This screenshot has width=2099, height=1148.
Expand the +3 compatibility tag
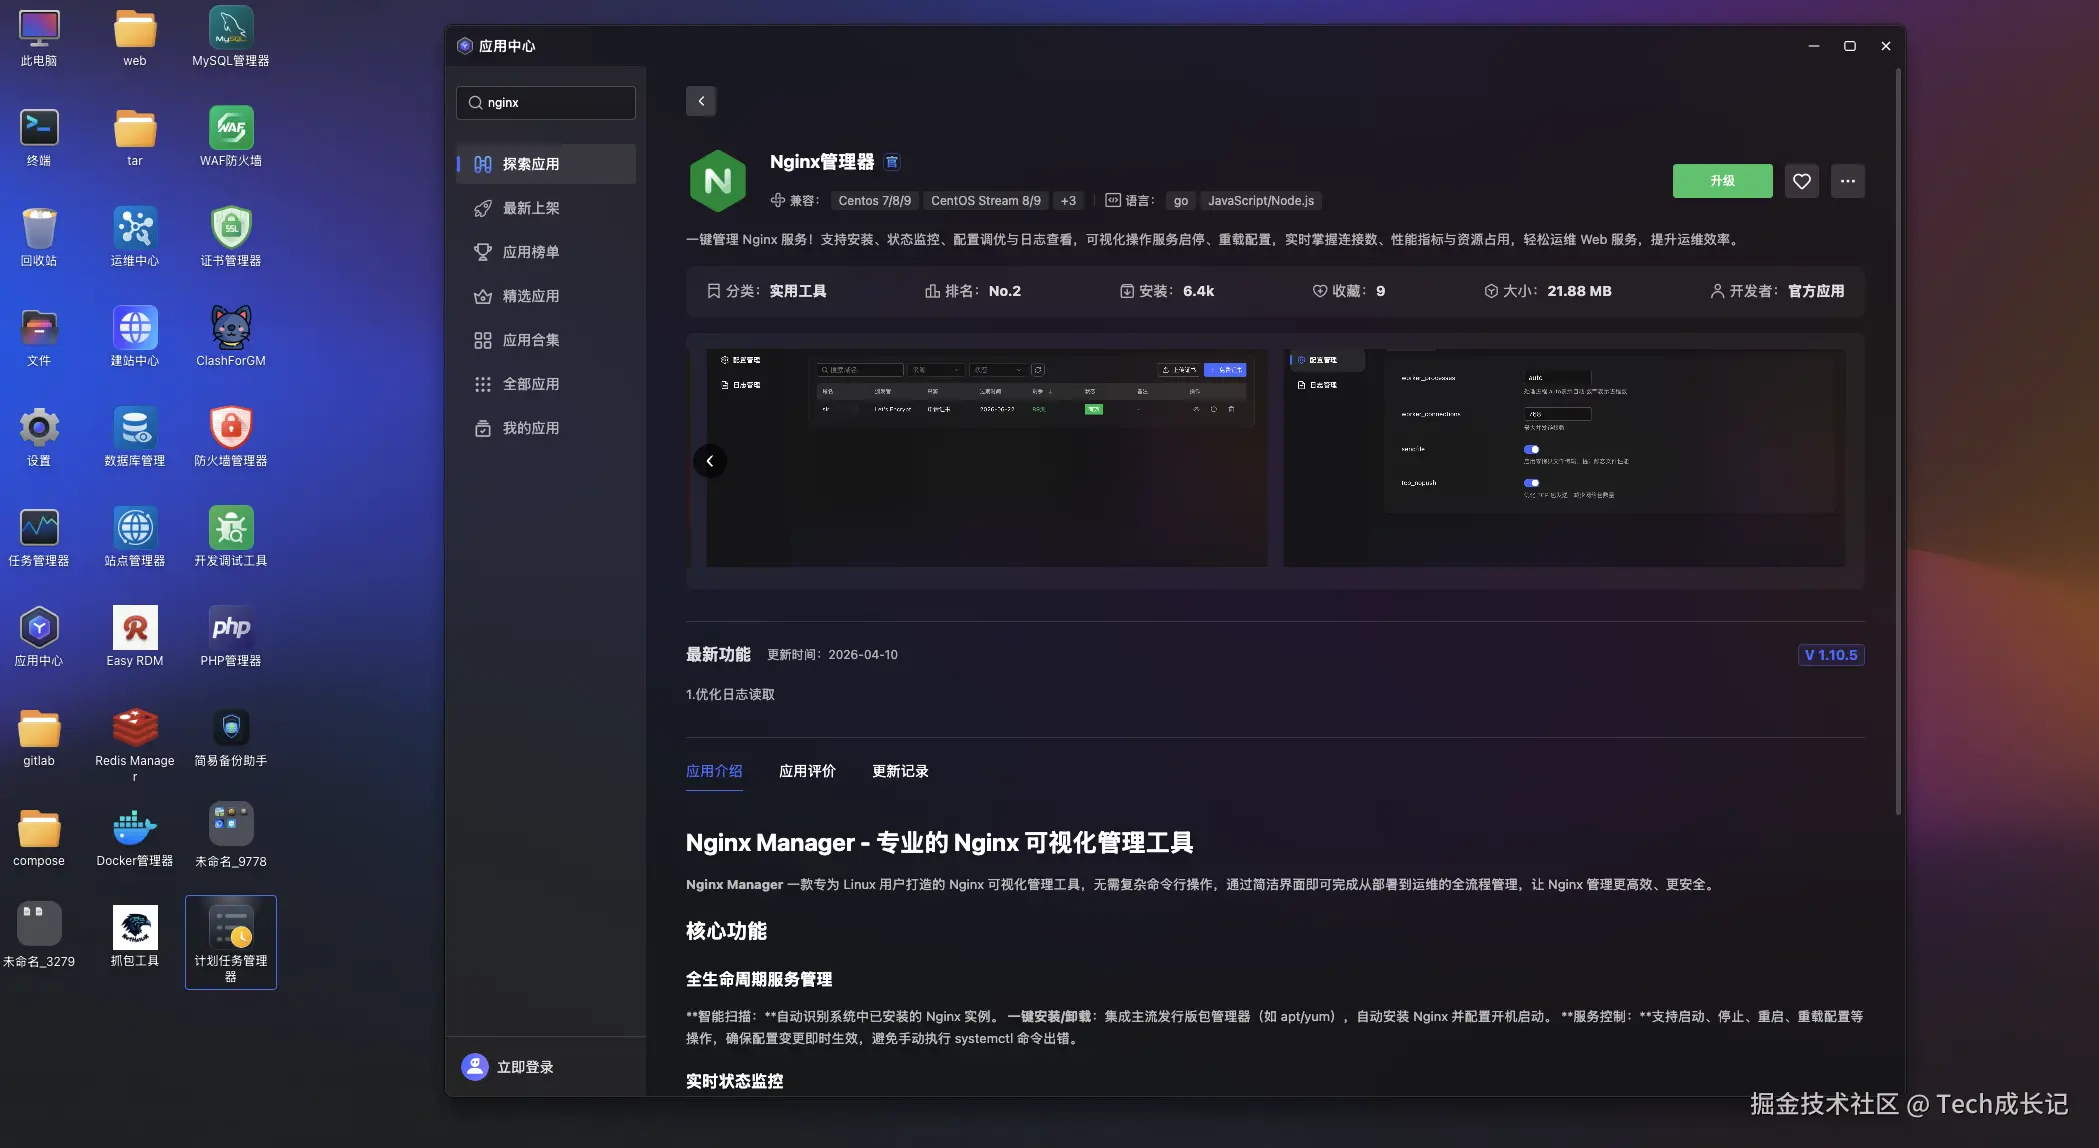(x=1068, y=200)
